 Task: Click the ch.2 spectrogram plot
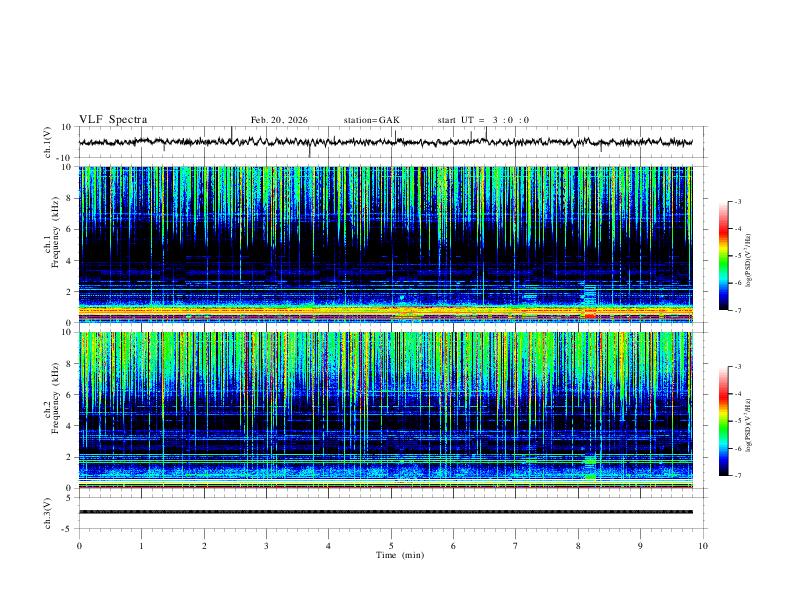coord(385,410)
